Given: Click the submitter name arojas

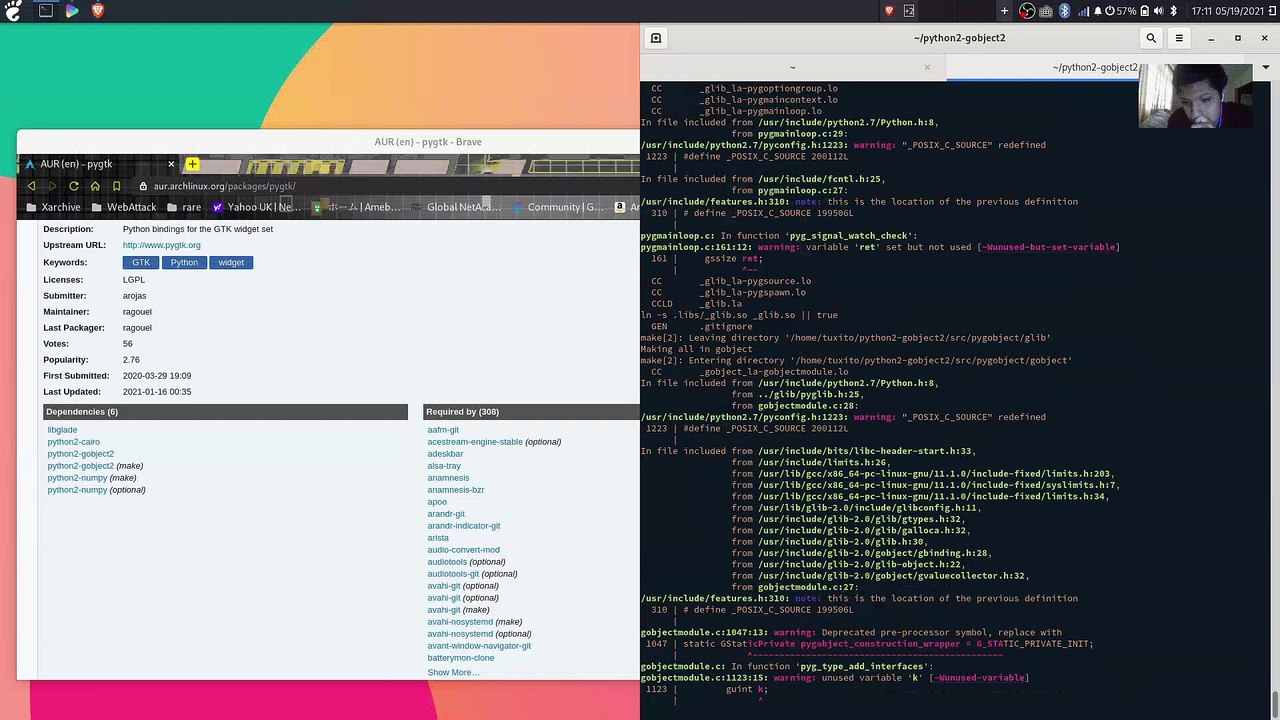Looking at the screenshot, I should tap(134, 296).
